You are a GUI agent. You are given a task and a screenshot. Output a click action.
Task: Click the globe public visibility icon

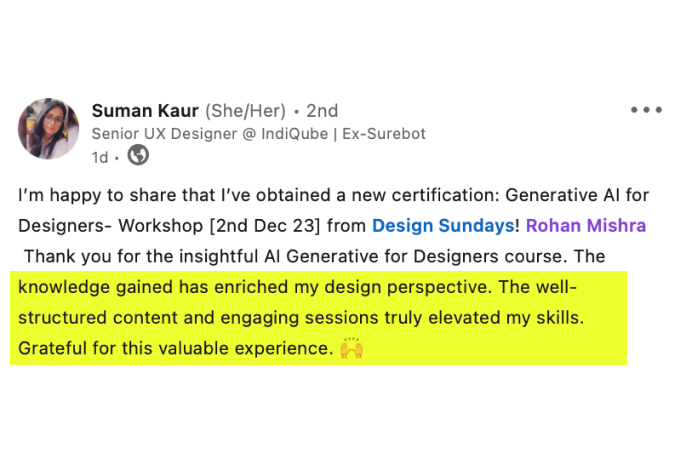[x=139, y=155]
